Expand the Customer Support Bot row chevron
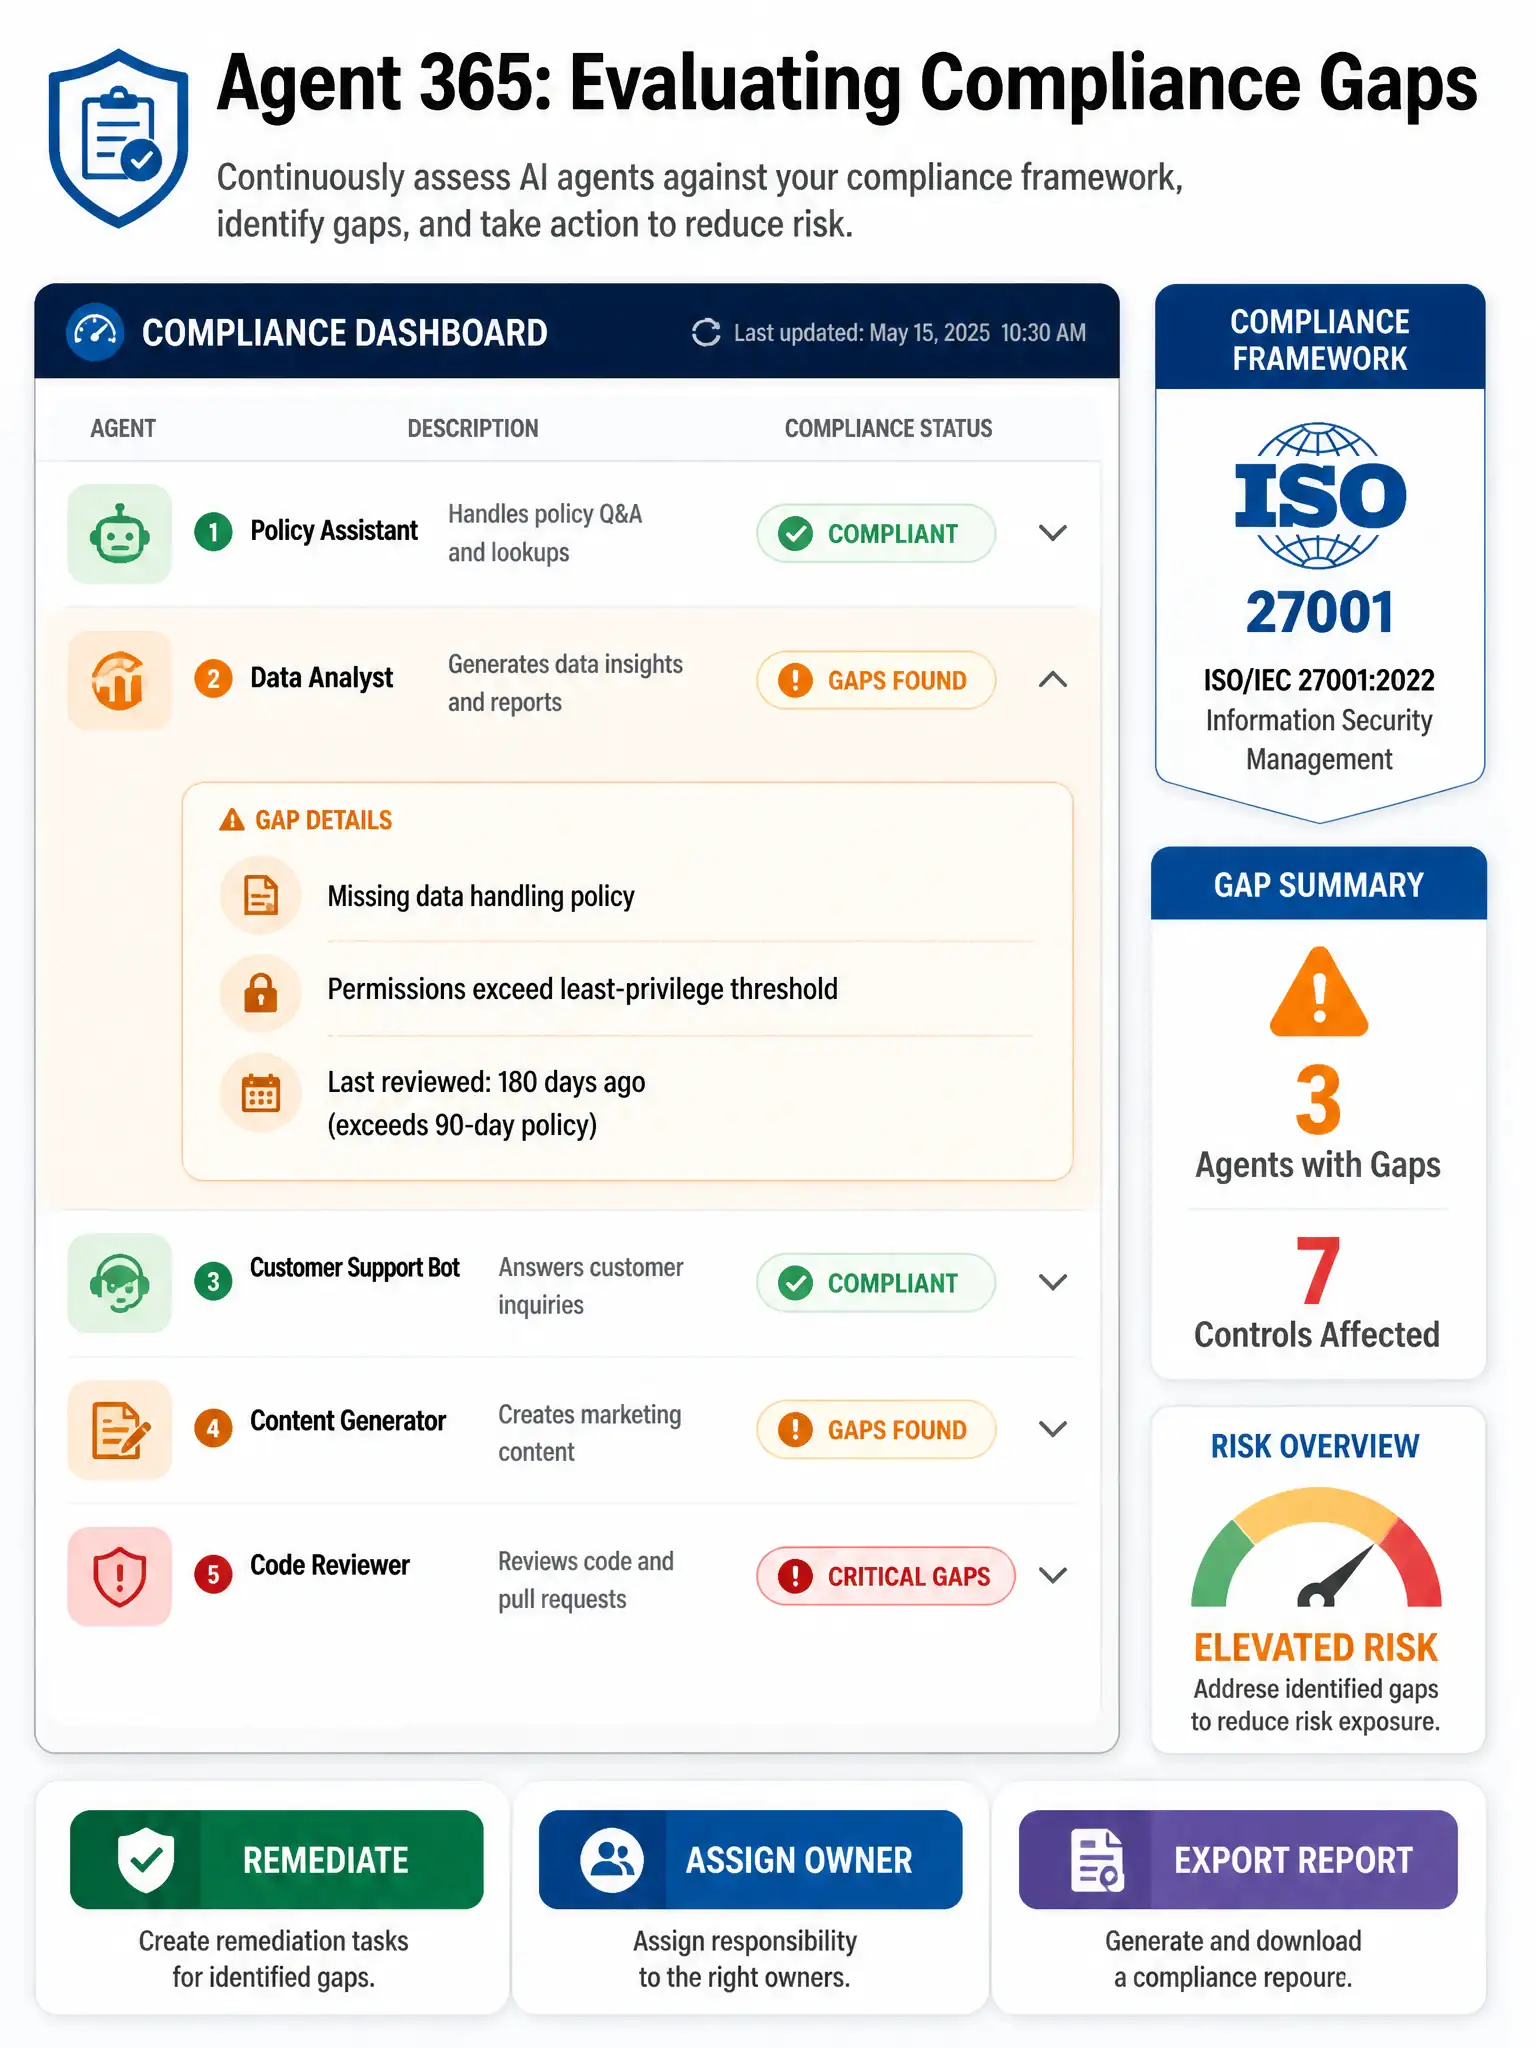The width and height of the screenshot is (1536, 2048). pyautogui.click(x=1053, y=1282)
